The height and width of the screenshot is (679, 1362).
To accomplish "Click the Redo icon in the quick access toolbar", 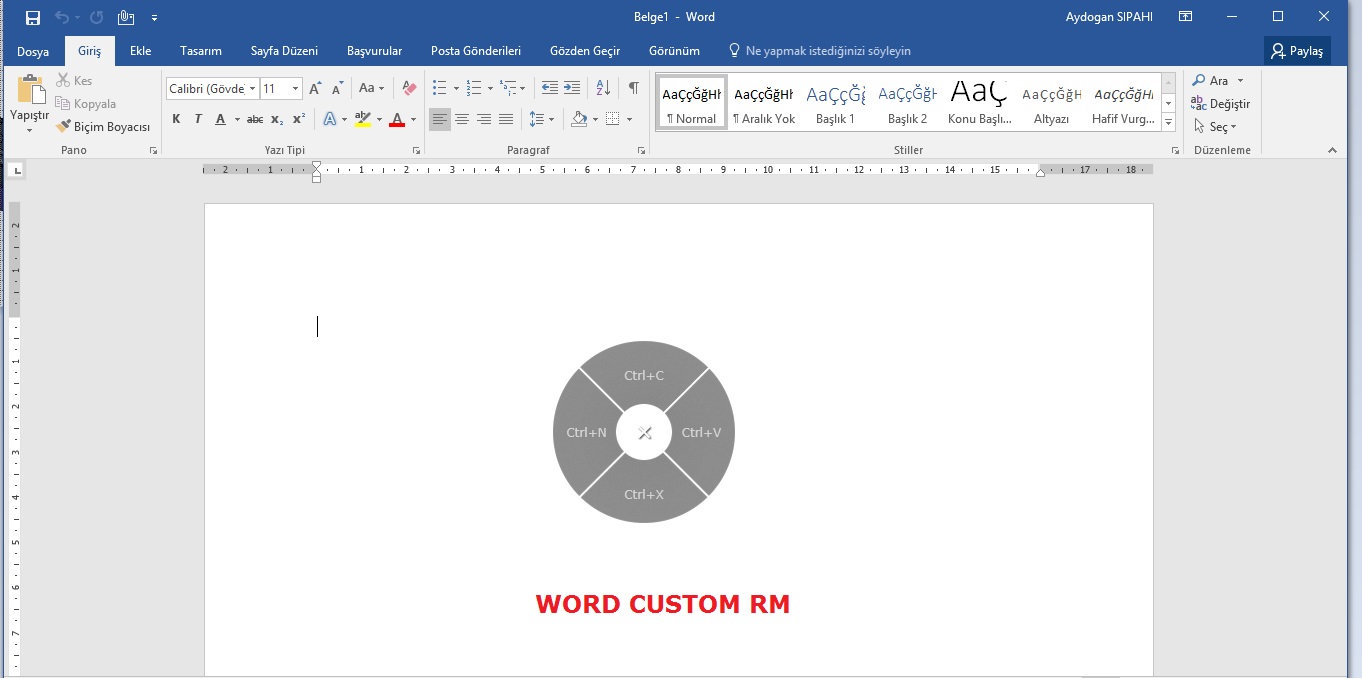I will pyautogui.click(x=96, y=17).
